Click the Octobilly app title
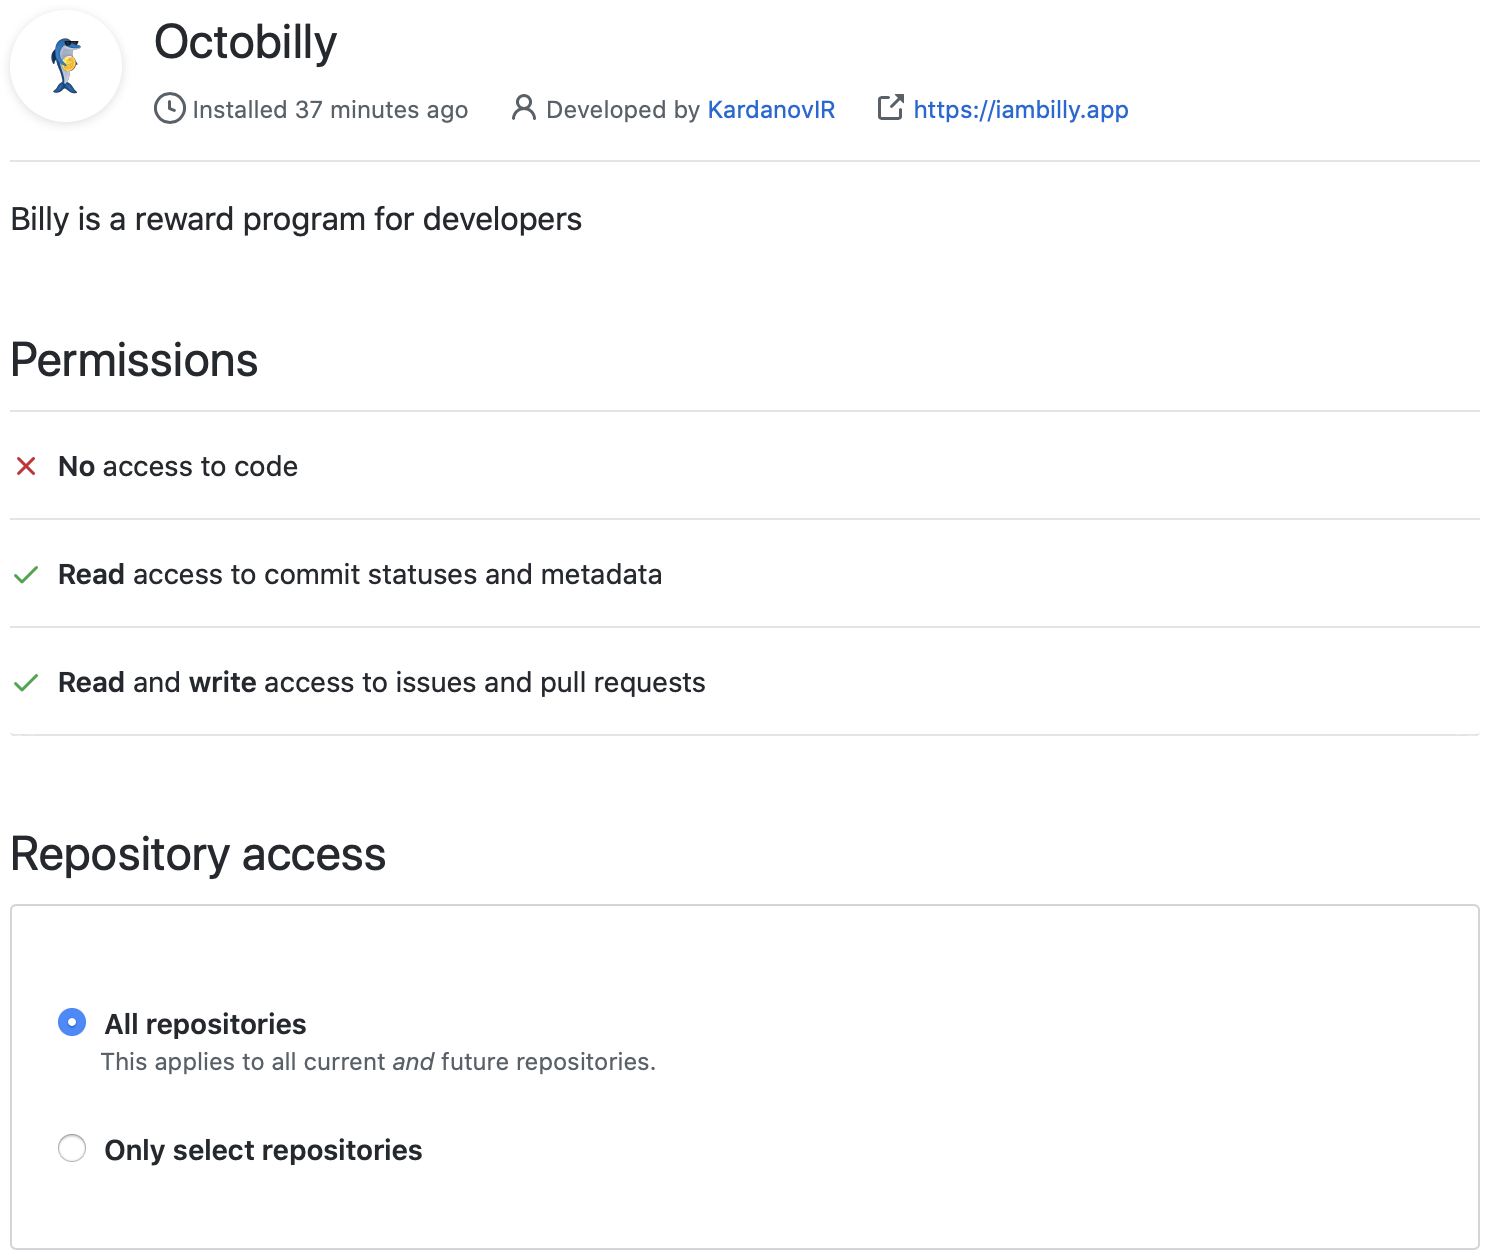 pos(245,42)
